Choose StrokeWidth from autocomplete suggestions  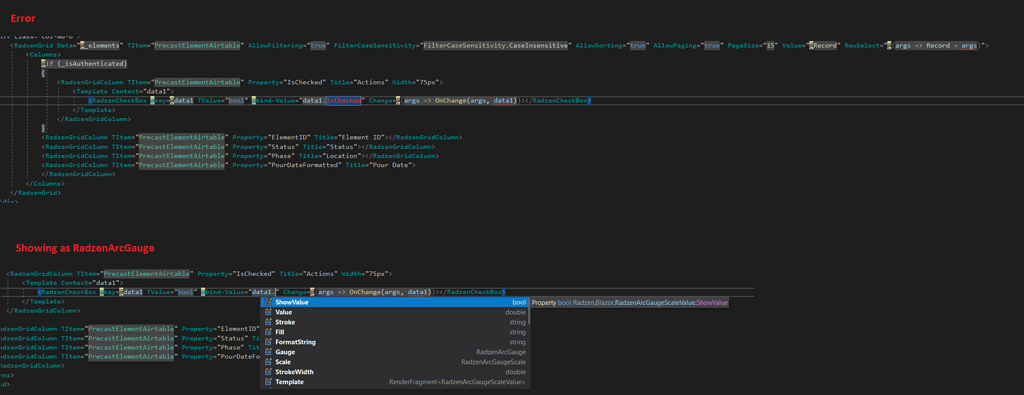click(x=394, y=372)
